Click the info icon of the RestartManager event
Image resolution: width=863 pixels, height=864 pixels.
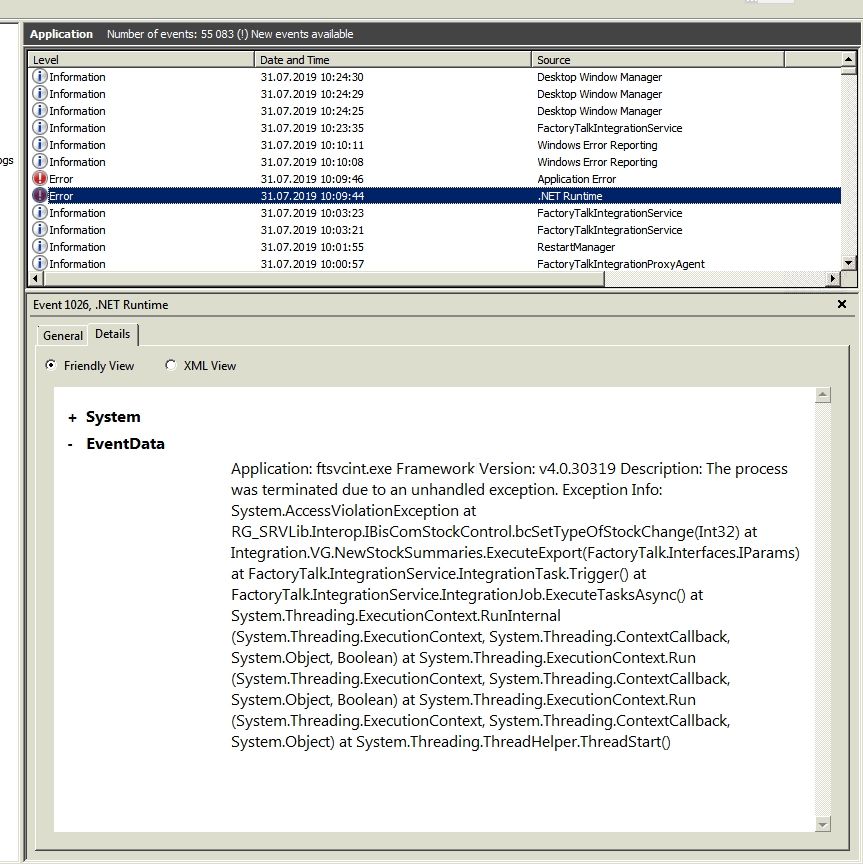click(40, 247)
